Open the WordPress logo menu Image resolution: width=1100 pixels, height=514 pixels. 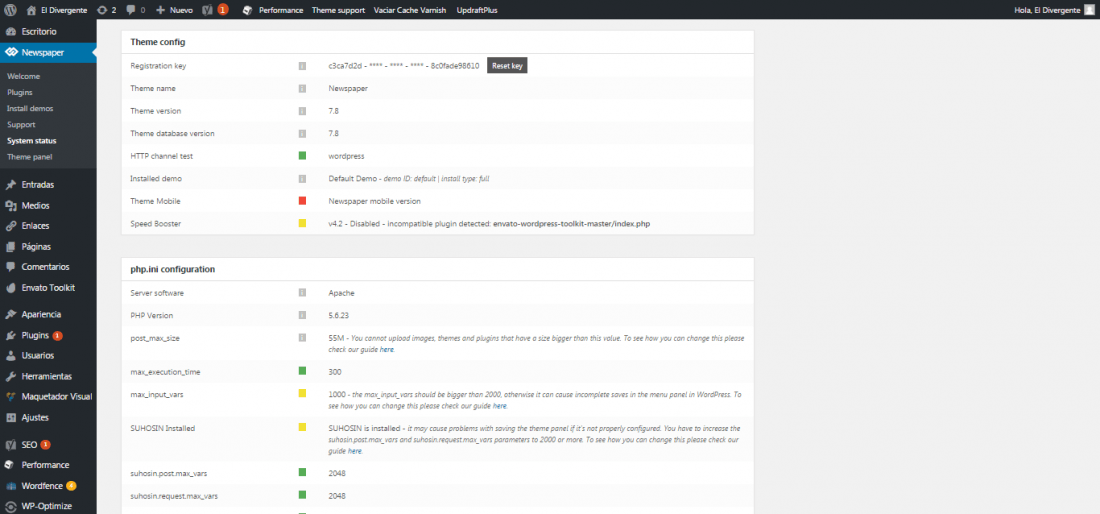coord(11,10)
